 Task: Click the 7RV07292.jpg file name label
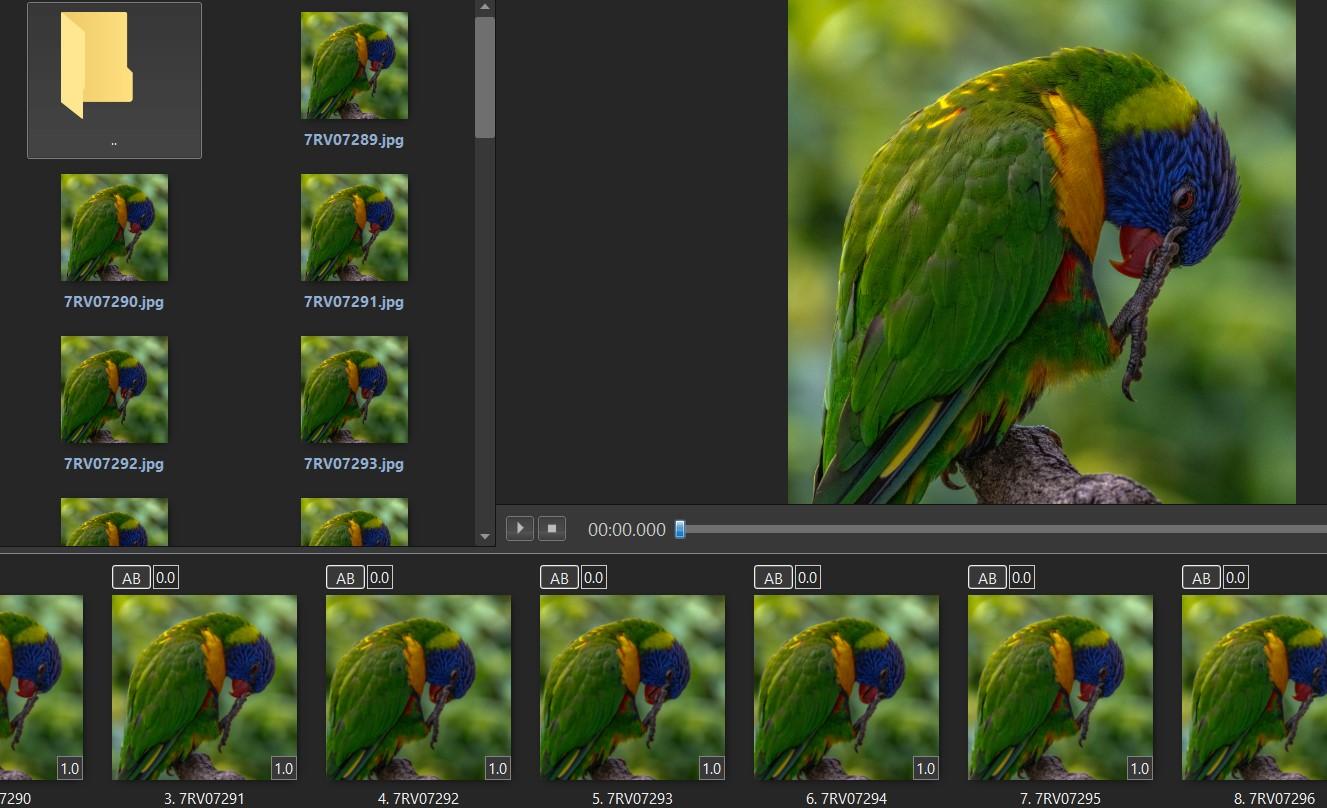[114, 464]
